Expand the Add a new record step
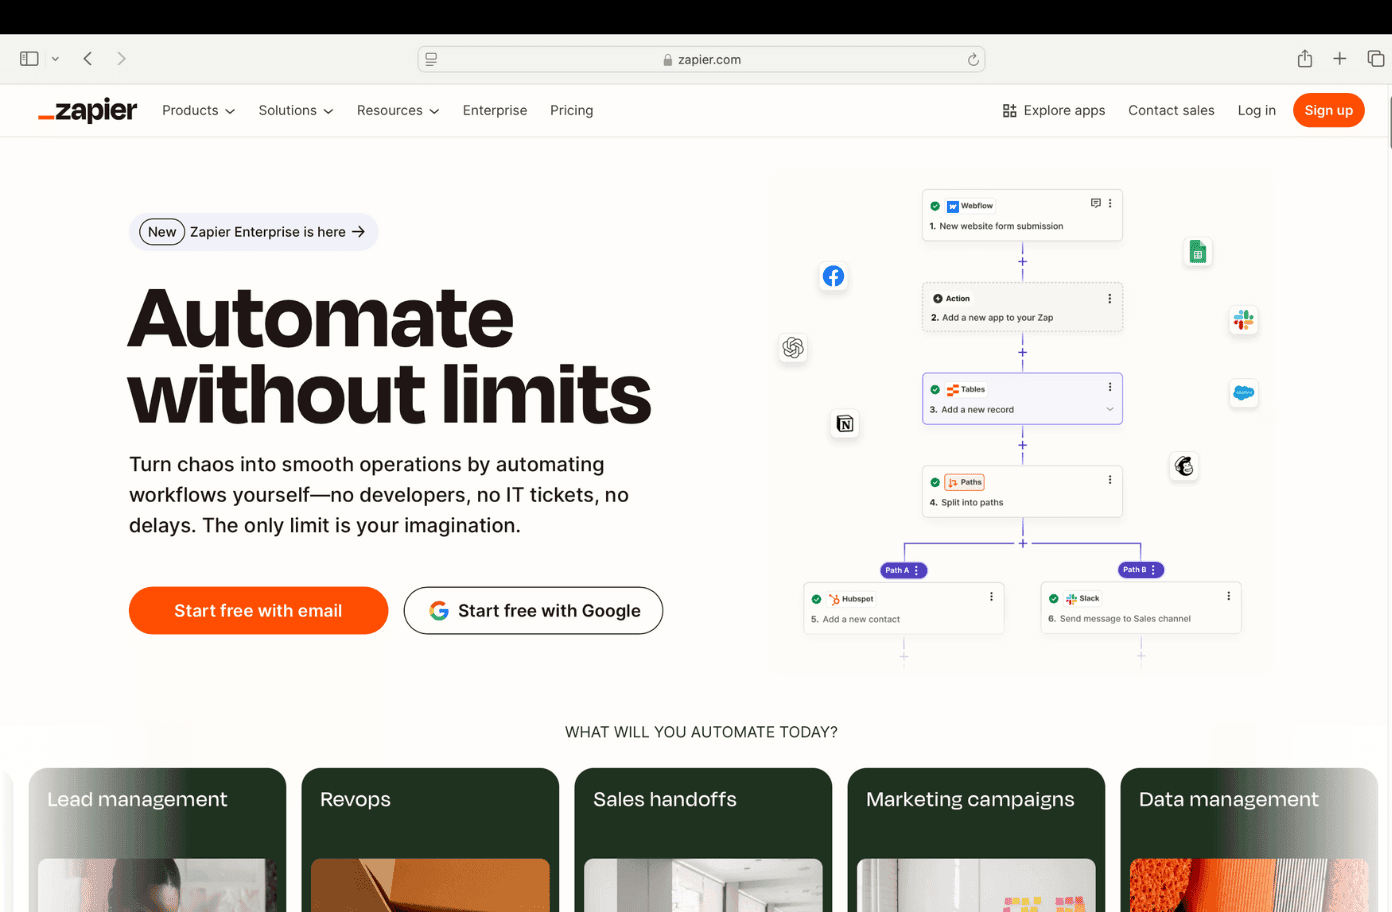The height and width of the screenshot is (912, 1392). (x=1108, y=409)
